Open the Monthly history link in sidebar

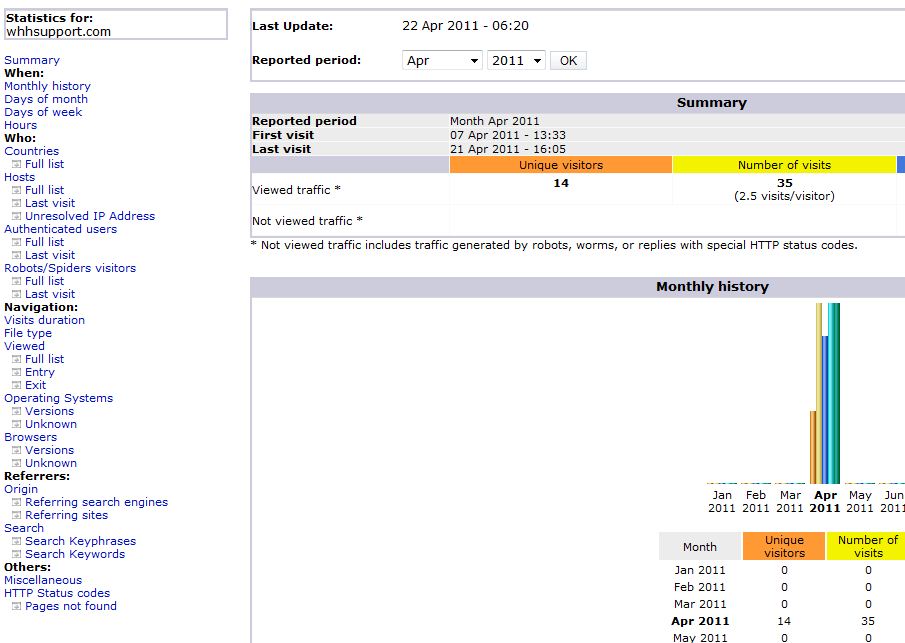(x=47, y=86)
